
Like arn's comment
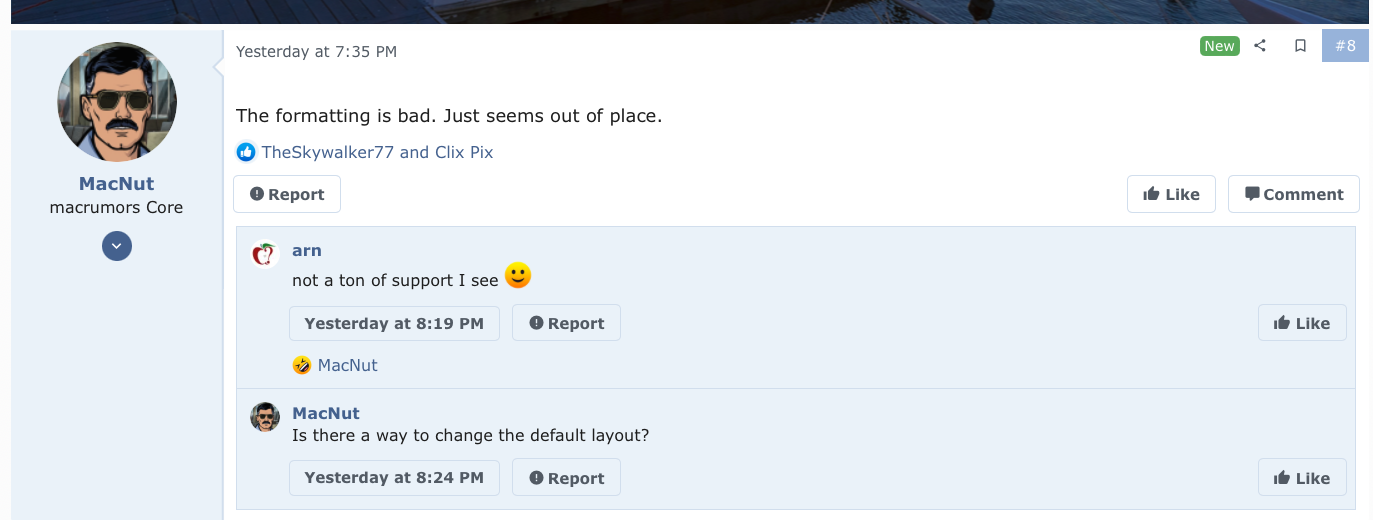tap(1302, 323)
